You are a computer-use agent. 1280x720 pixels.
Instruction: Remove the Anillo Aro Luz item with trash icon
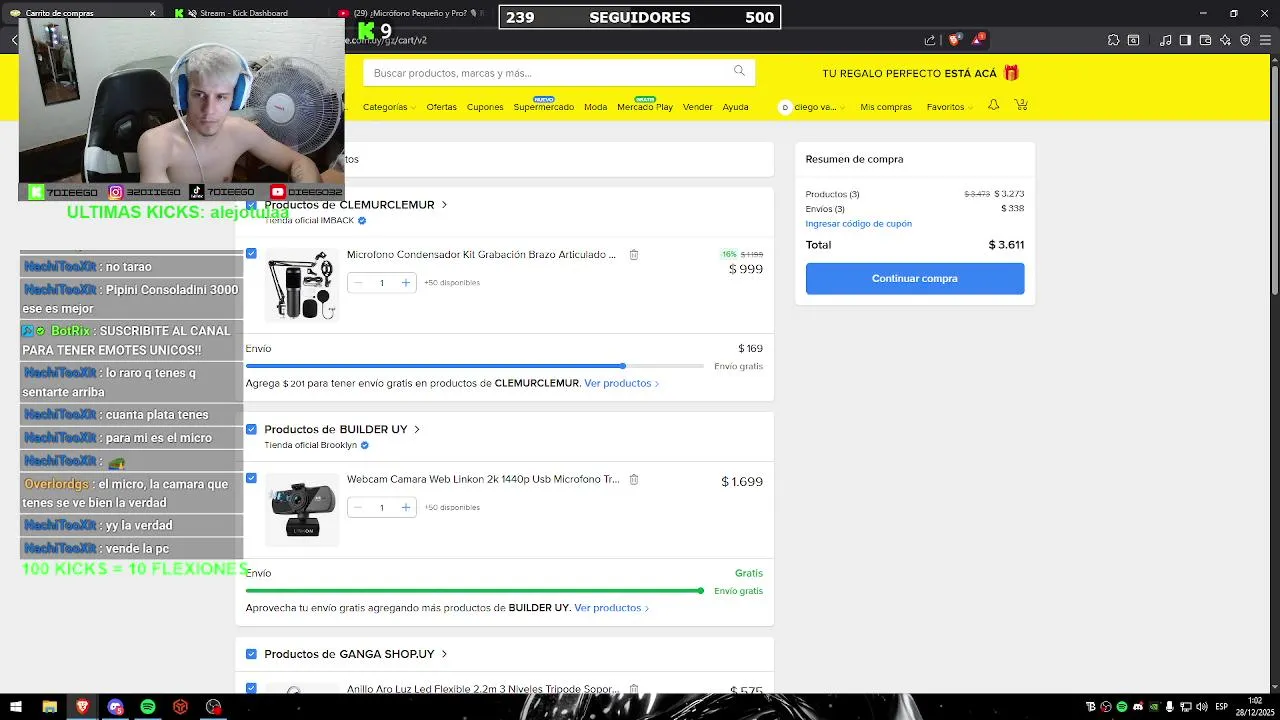pyautogui.click(x=634, y=689)
